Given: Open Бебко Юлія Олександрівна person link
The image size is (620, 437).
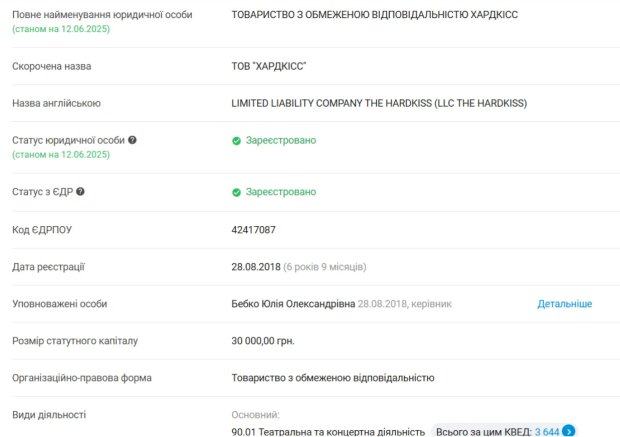Looking at the screenshot, I should click(292, 303).
